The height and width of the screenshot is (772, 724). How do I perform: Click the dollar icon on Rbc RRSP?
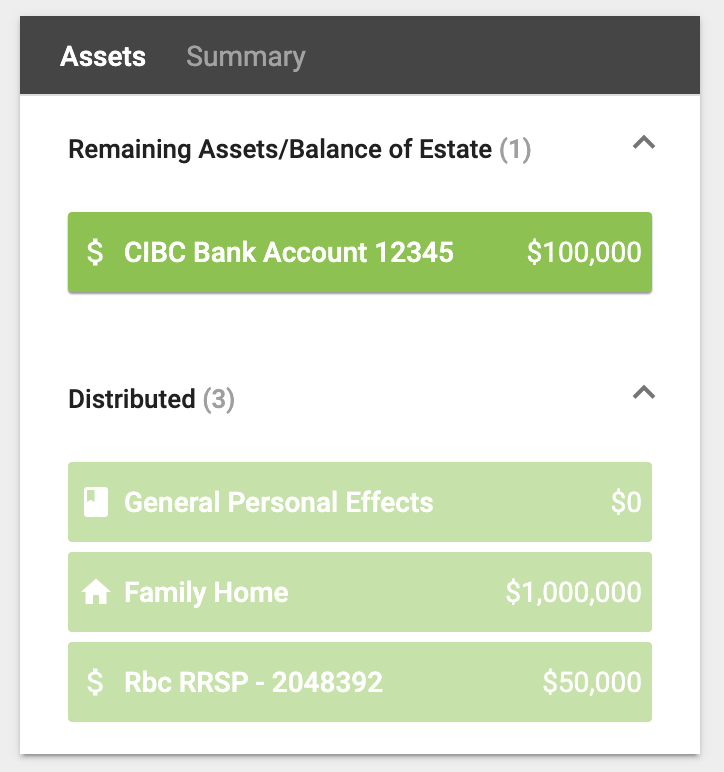(95, 682)
